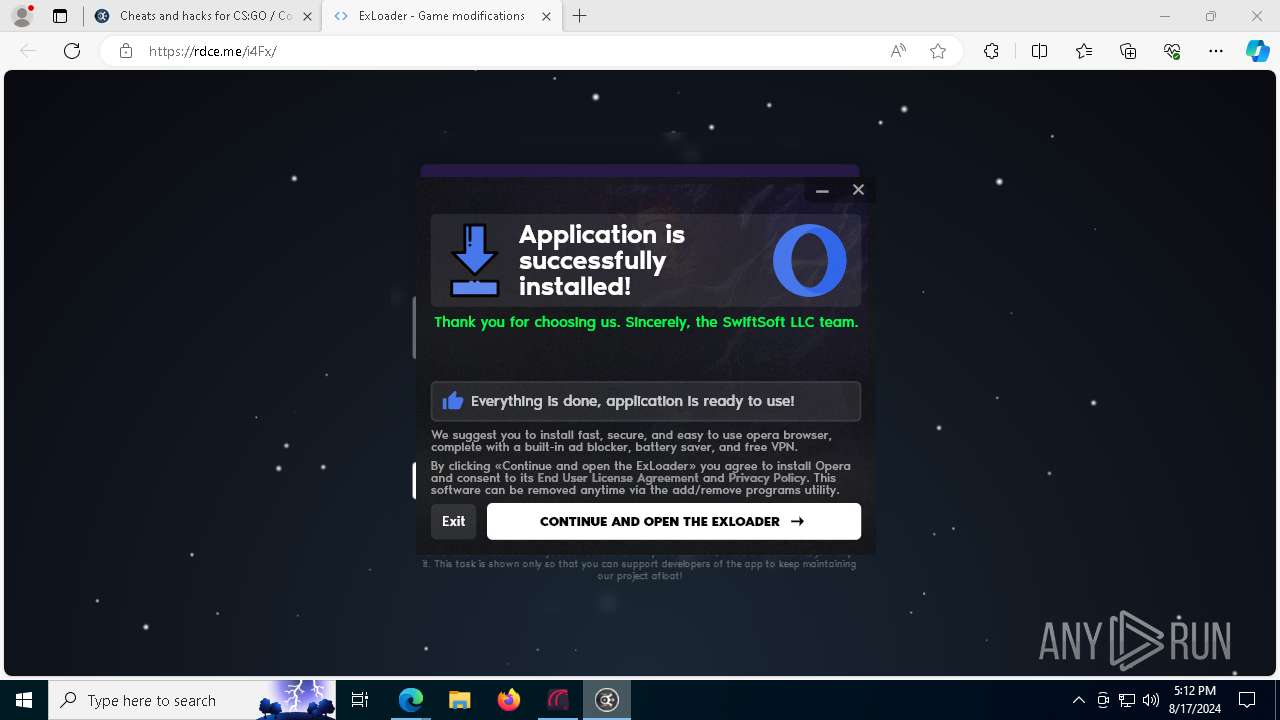The height and width of the screenshot is (720, 1280).
Task: Open Edge Settings and more menu
Action: [x=1216, y=51]
